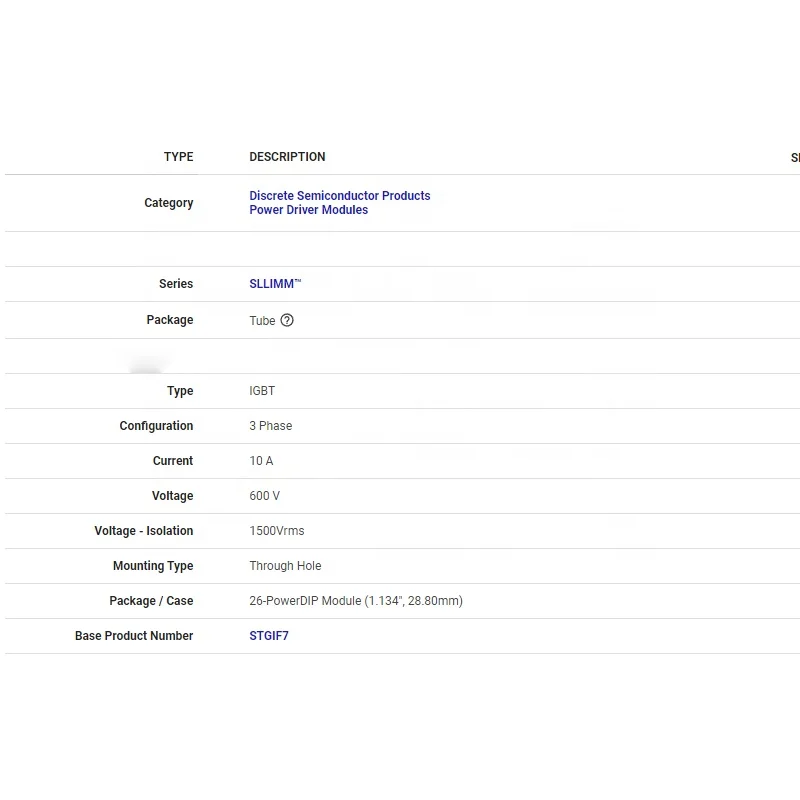The image size is (800, 800).
Task: Click the TYPE column header
Action: (179, 157)
